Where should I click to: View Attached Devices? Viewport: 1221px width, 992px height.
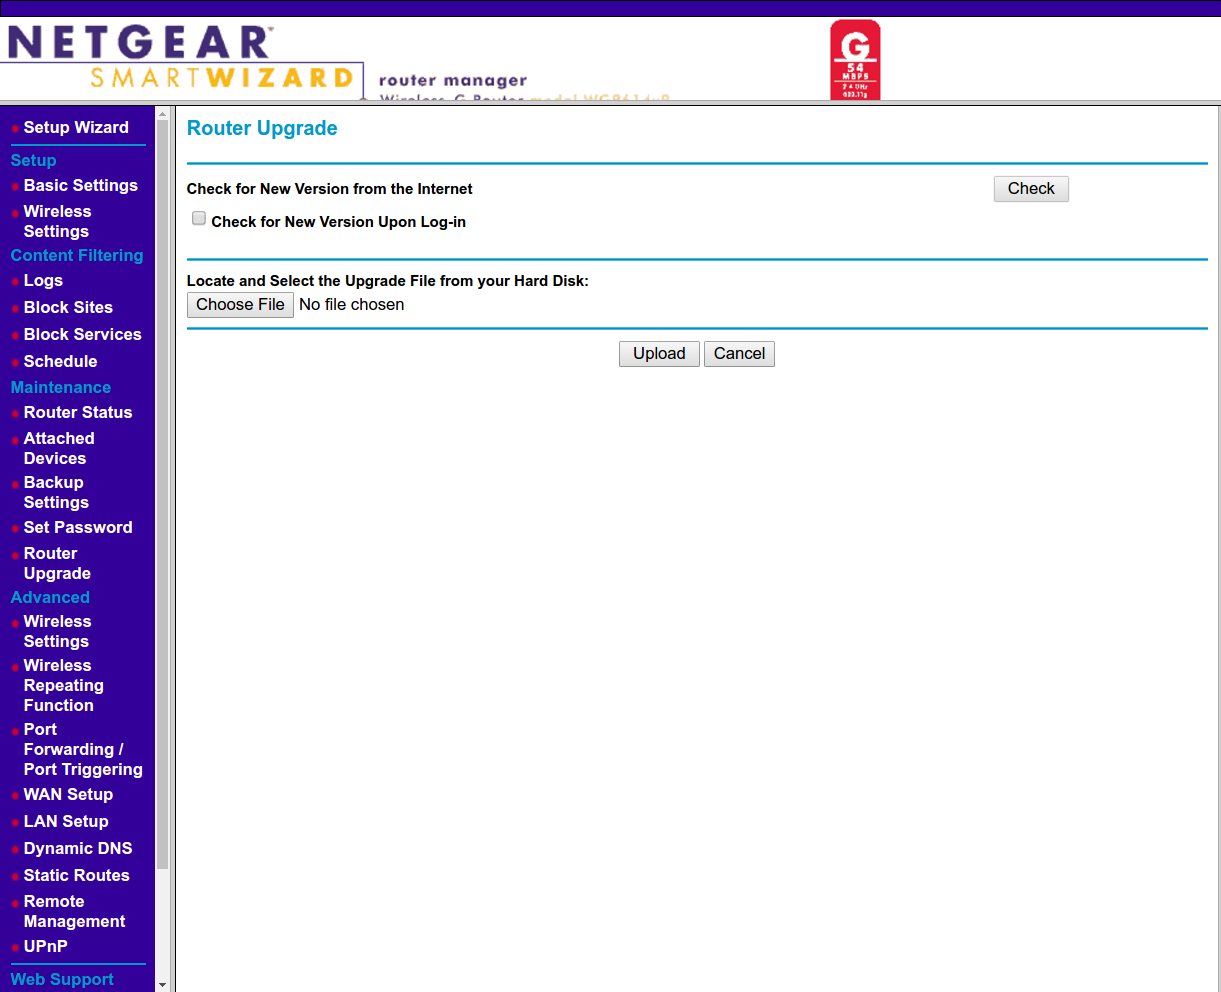click(59, 449)
